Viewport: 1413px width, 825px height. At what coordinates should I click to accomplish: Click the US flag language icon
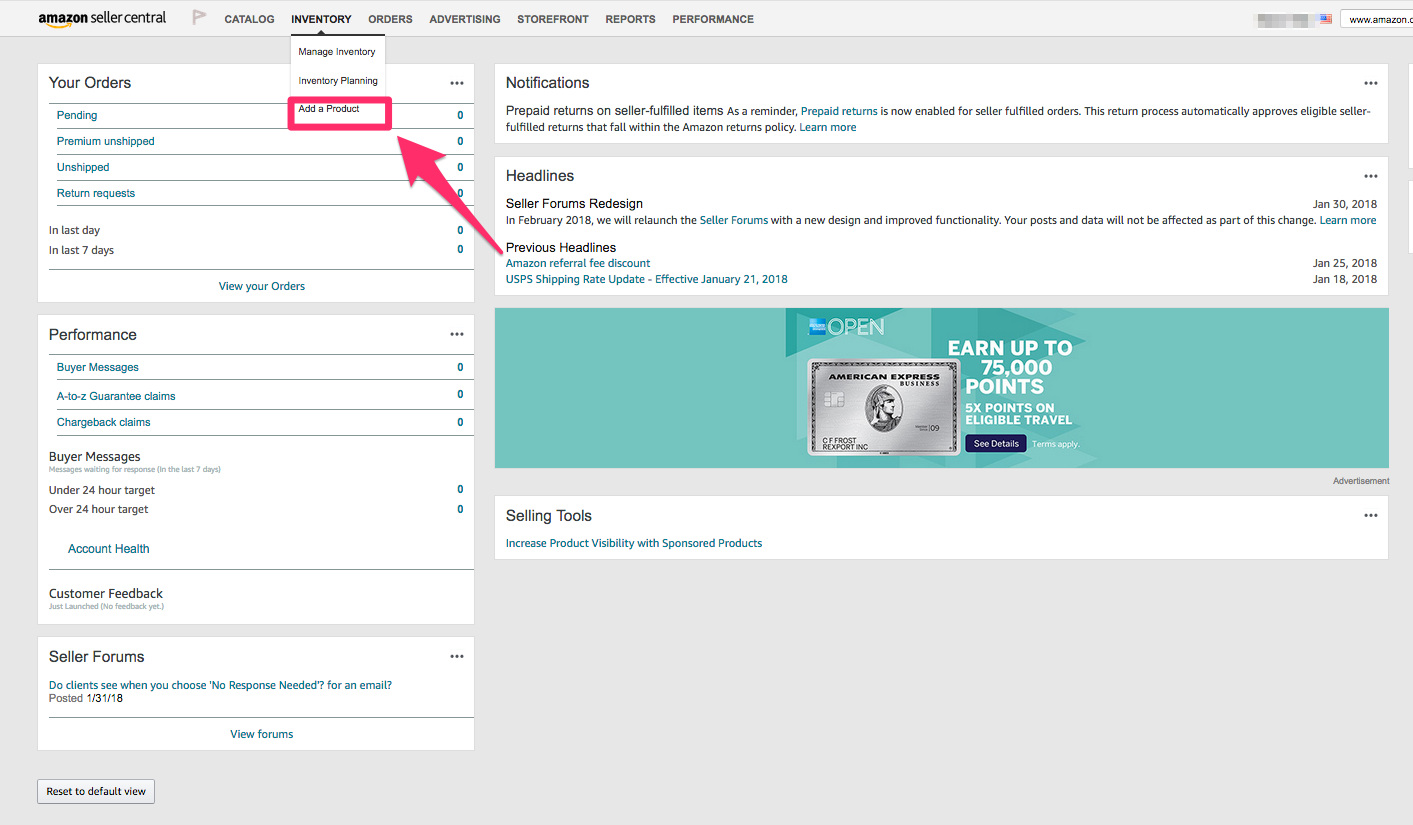pos(1325,17)
